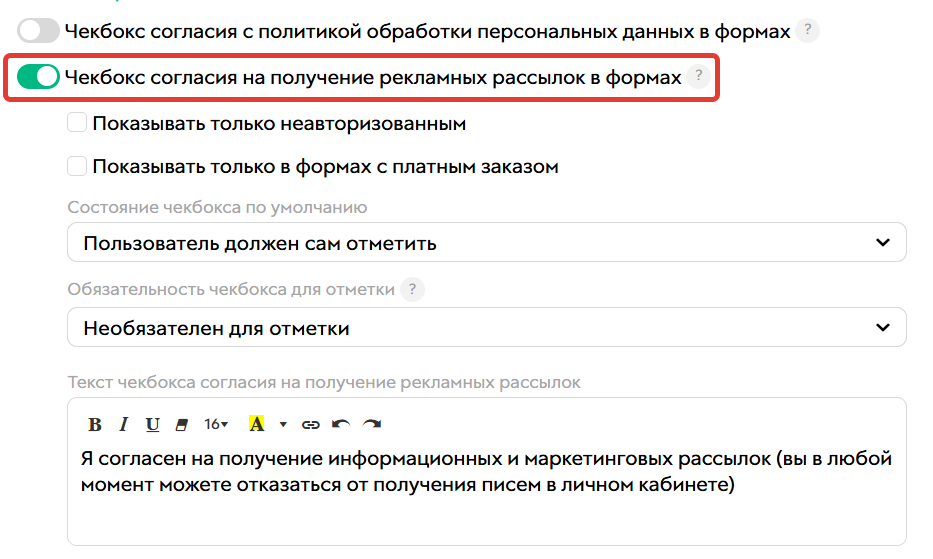Screen dimensions: 933x559
Task: Toggle underline formatting in editor
Action: pyautogui.click(x=152, y=424)
